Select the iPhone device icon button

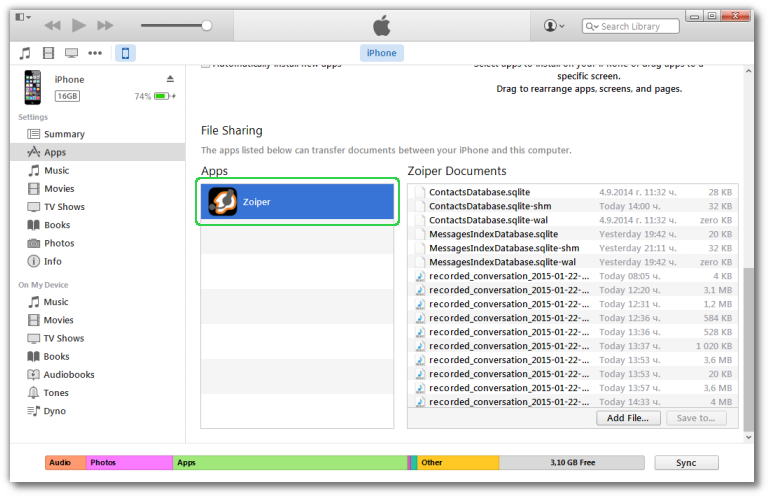click(x=125, y=53)
